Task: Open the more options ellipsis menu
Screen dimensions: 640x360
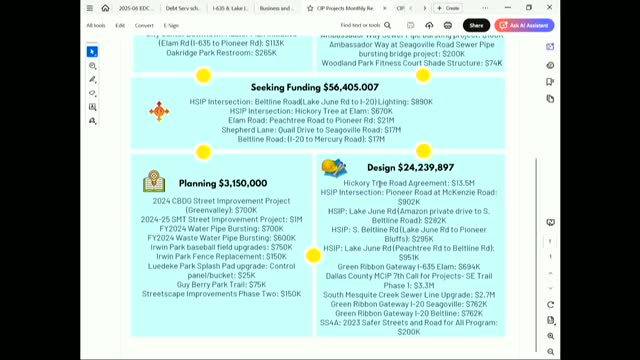Action: [x=485, y=8]
